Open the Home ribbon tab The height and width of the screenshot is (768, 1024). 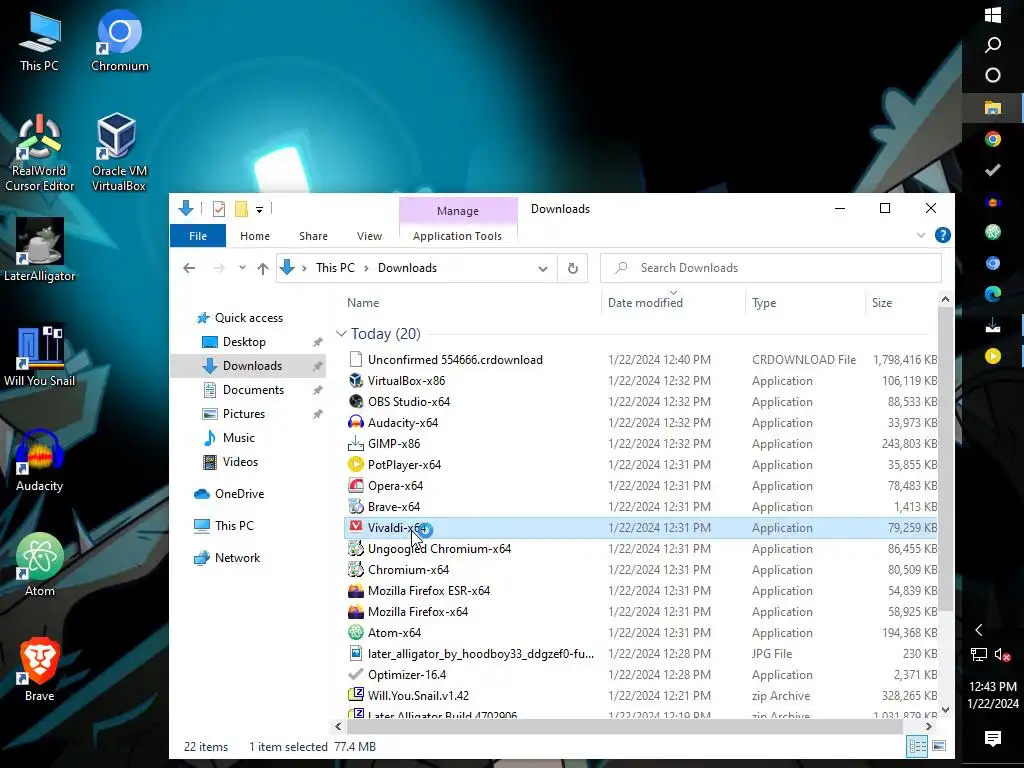tap(255, 236)
